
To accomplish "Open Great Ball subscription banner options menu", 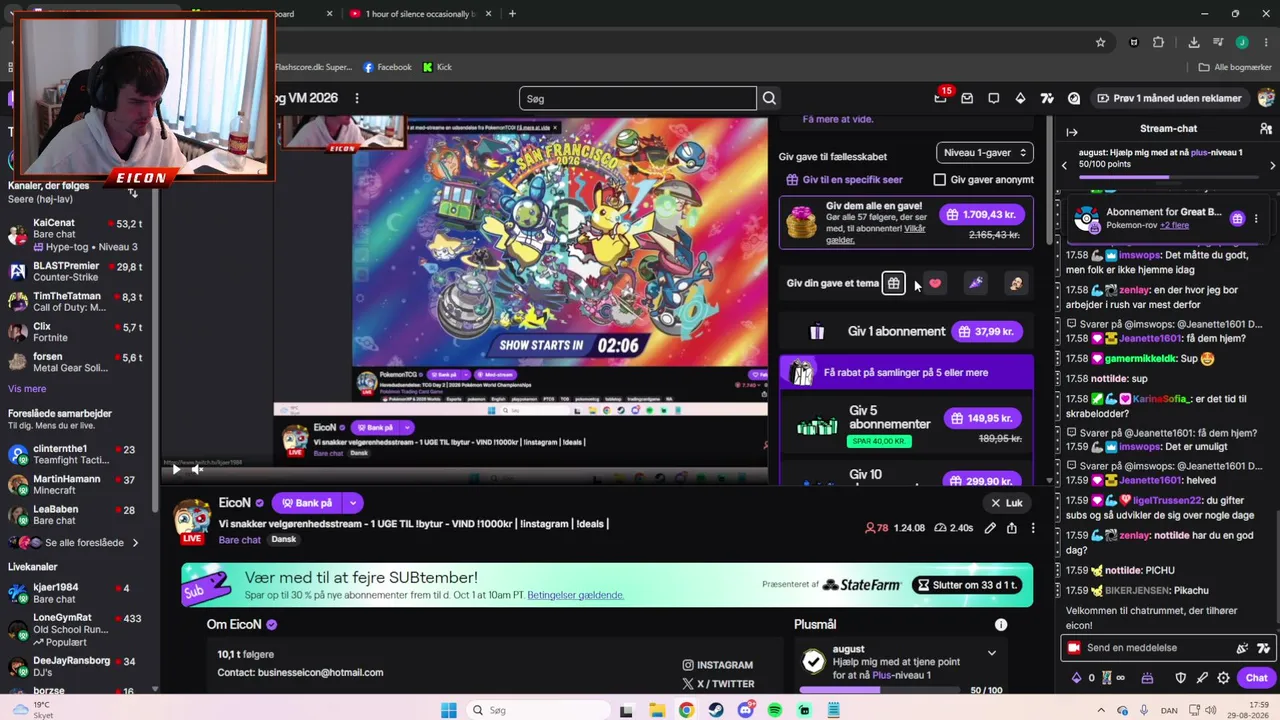I will pyautogui.click(x=1256, y=219).
